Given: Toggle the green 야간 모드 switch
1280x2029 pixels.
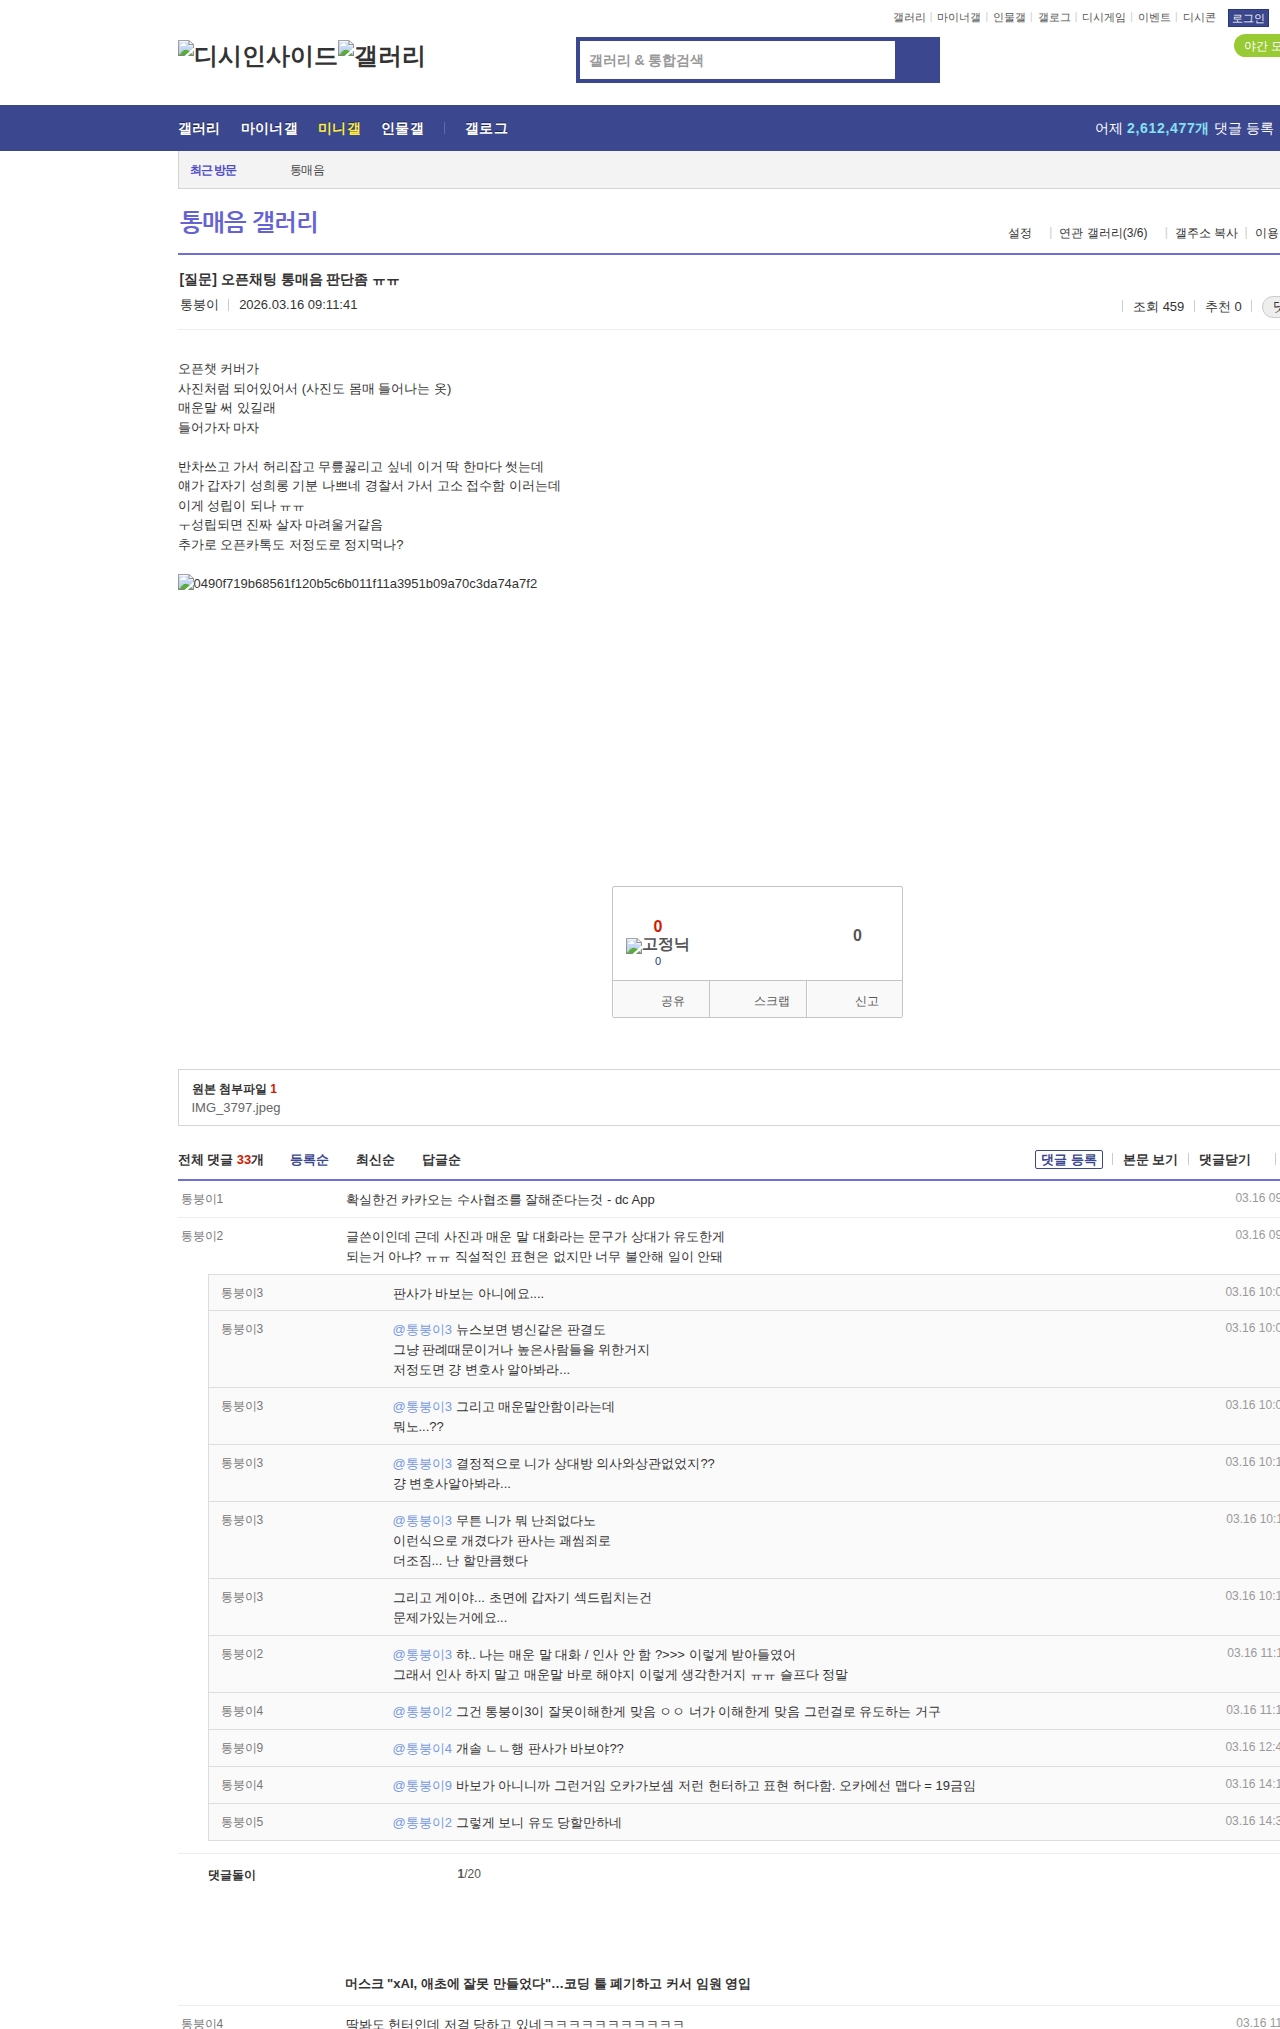Looking at the screenshot, I should click(x=1258, y=46).
